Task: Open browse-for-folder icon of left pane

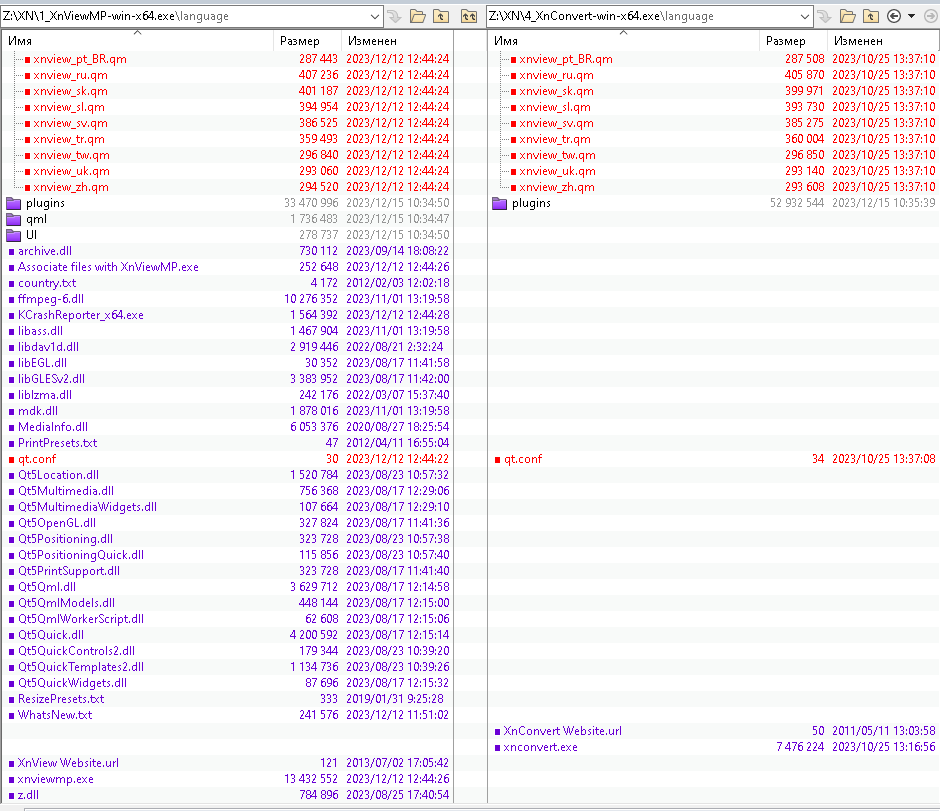Action: 418,16
